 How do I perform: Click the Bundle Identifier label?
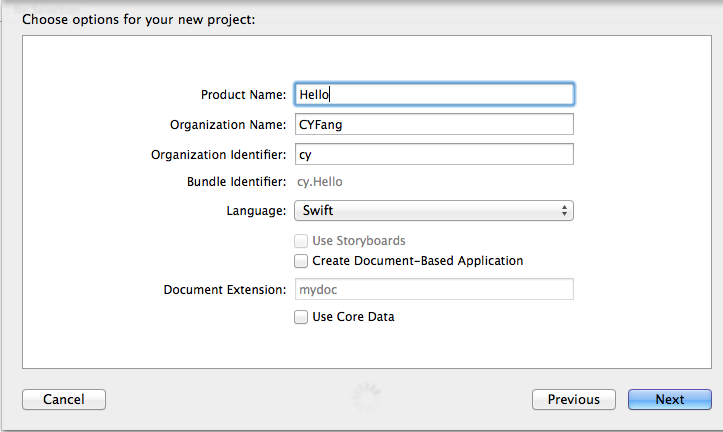point(236,182)
